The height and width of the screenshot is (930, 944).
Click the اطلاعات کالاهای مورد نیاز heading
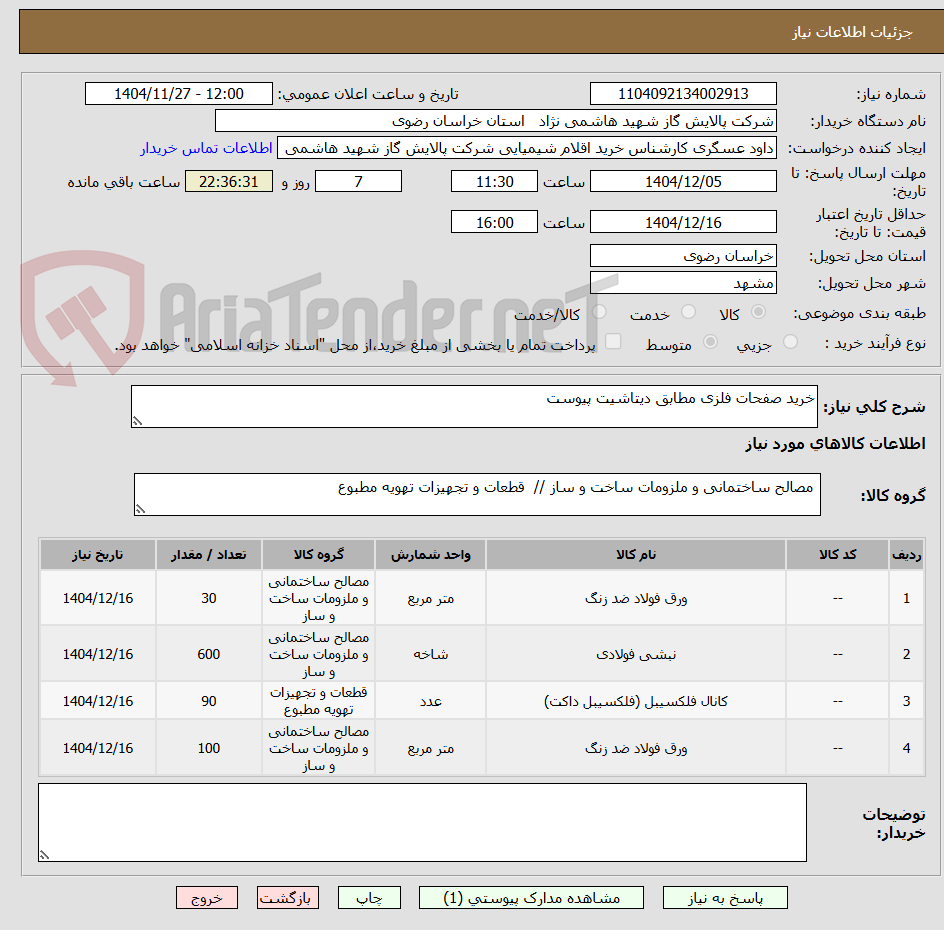pyautogui.click(x=836, y=444)
